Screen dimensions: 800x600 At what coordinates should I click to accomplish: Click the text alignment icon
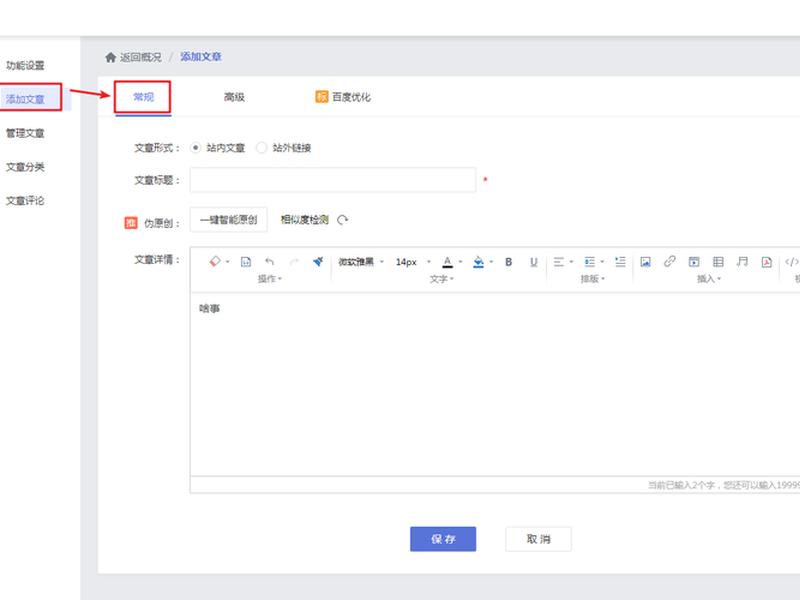tap(559, 262)
